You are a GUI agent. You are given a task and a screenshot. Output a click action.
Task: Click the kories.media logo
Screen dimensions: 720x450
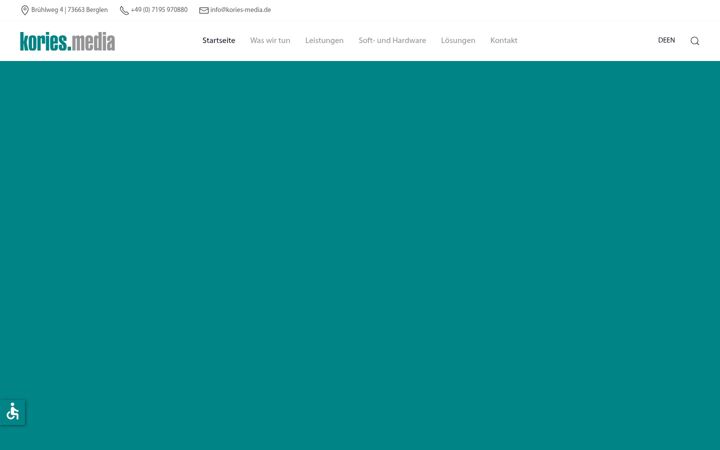(x=68, y=41)
